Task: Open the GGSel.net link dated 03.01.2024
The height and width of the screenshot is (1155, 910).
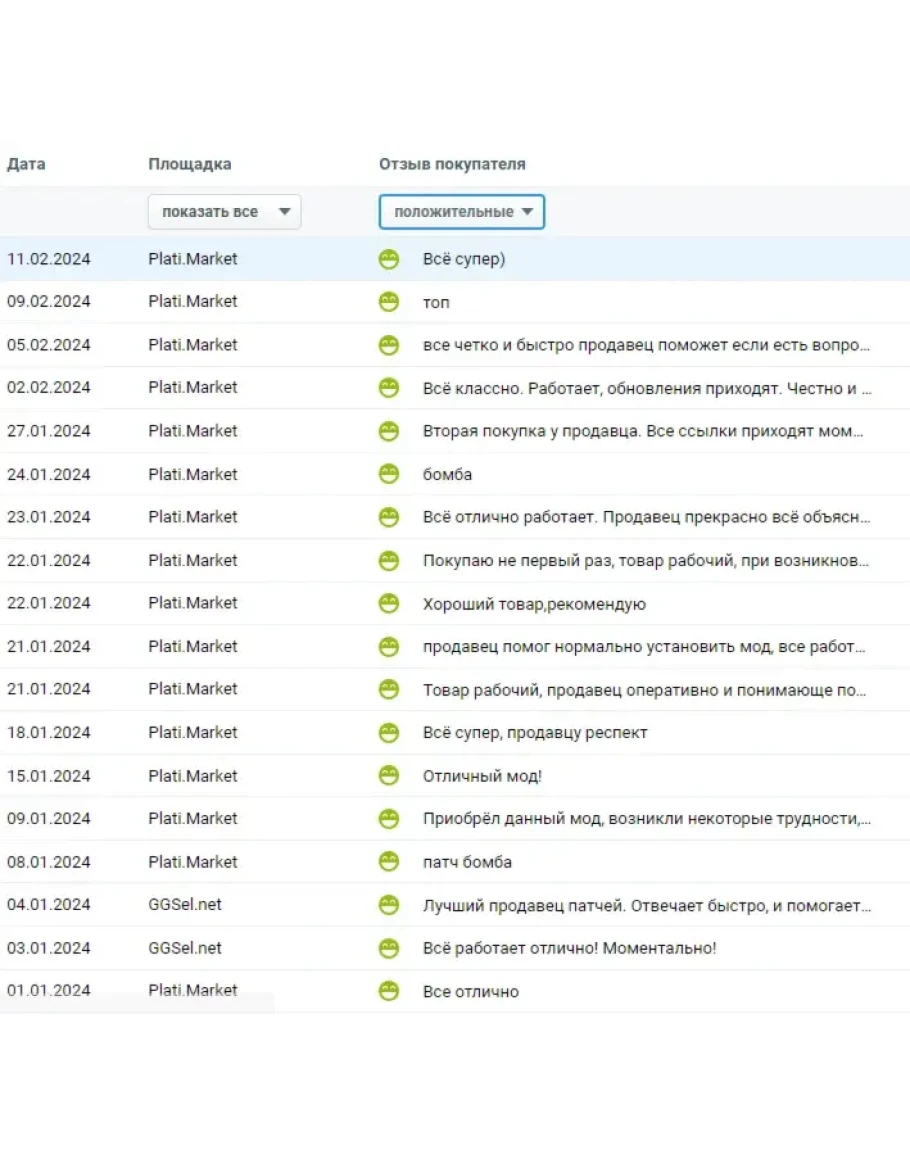Action: [x=185, y=948]
